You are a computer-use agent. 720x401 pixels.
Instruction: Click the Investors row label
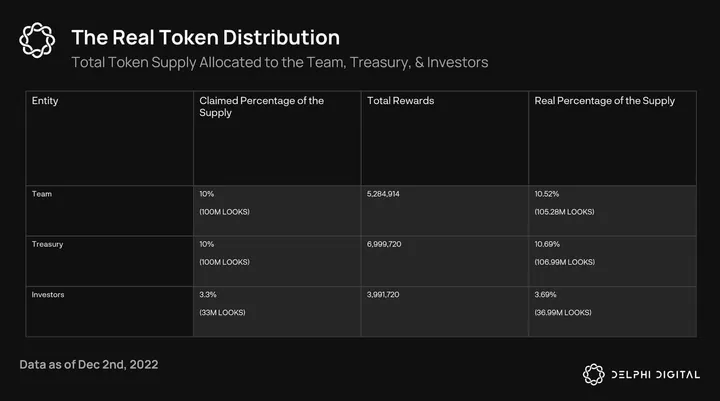pyautogui.click(x=50, y=295)
